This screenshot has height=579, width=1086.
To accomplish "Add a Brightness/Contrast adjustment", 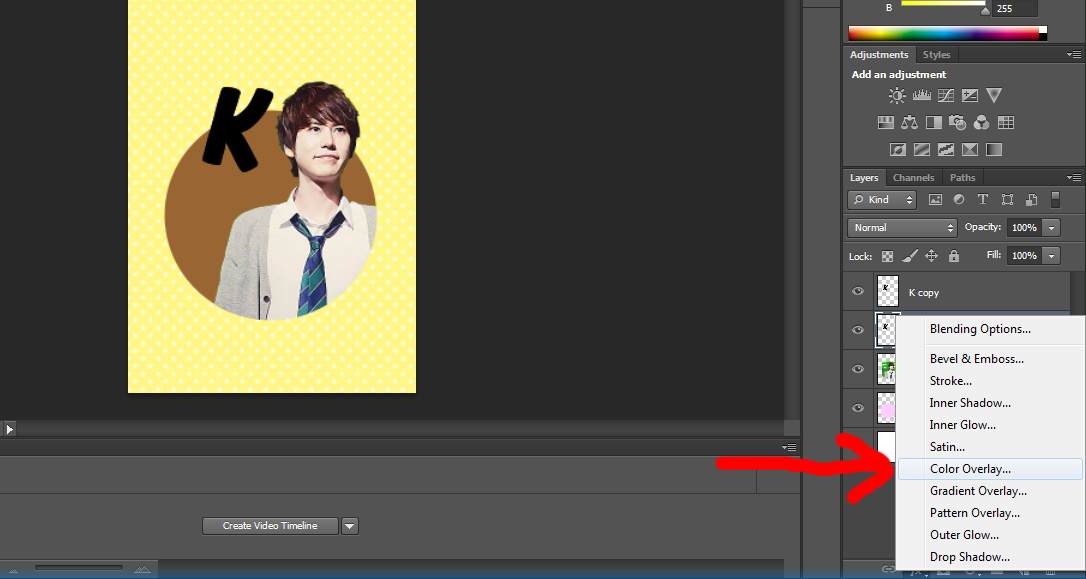I will [x=897, y=96].
